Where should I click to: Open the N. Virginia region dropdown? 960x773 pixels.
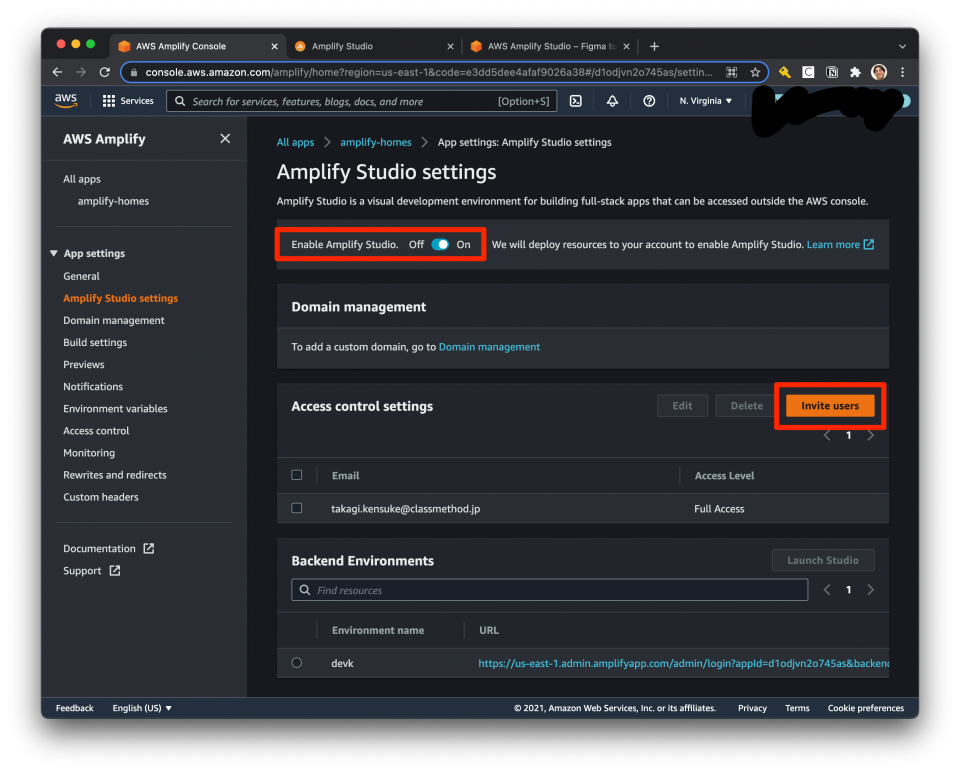[x=705, y=101]
